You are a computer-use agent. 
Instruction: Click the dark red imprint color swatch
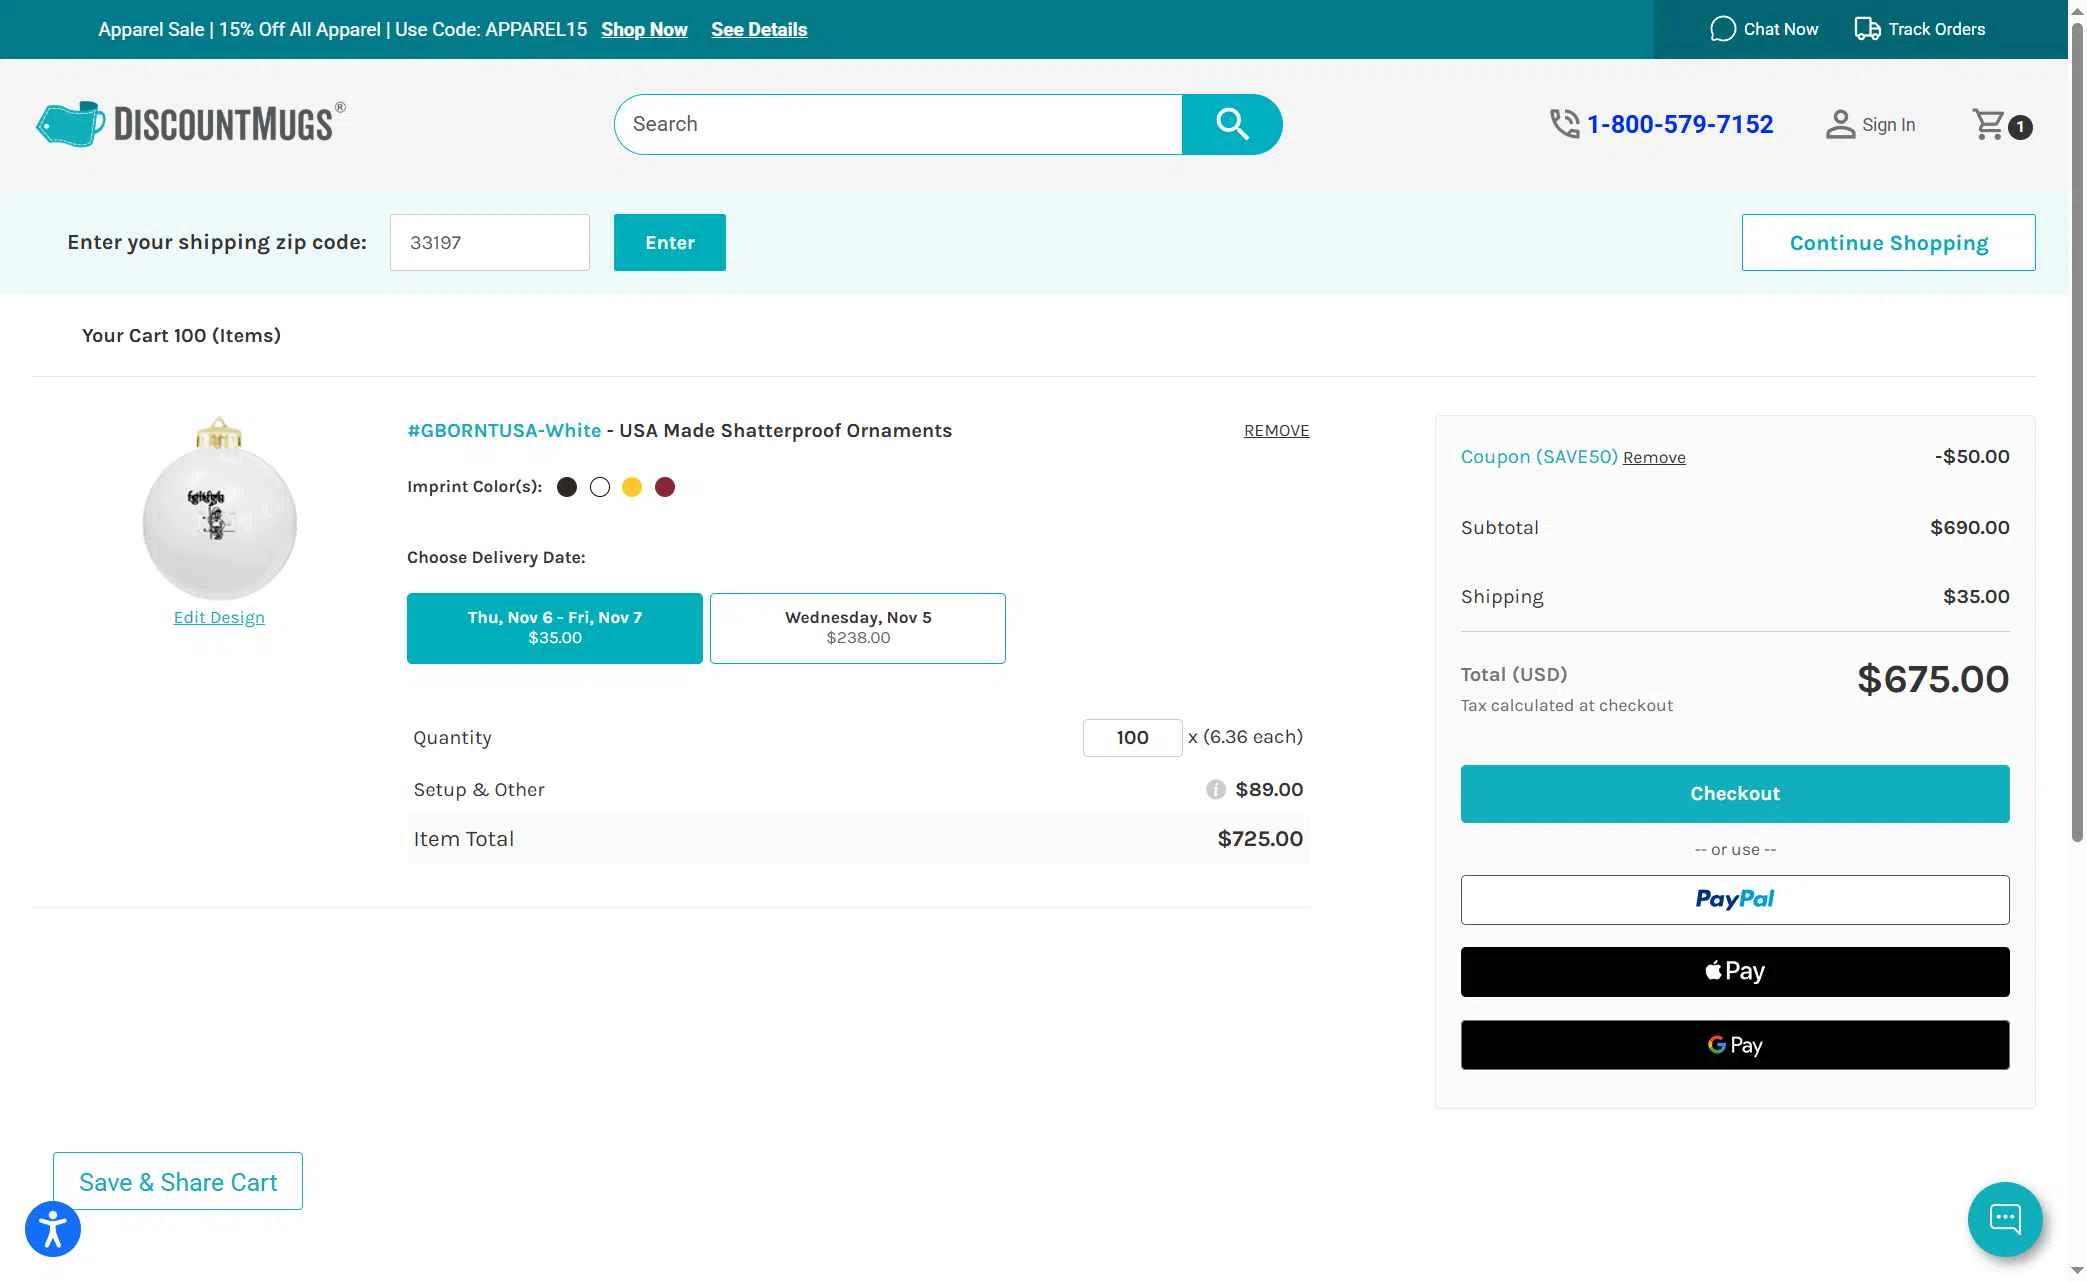click(665, 487)
